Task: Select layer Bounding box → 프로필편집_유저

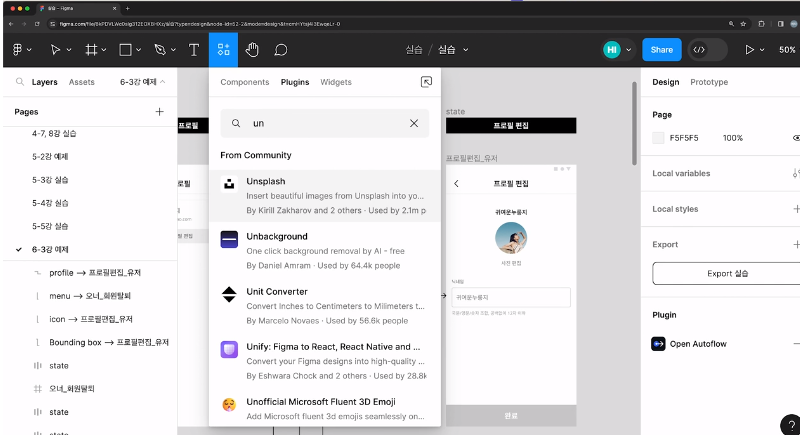Action: point(109,342)
